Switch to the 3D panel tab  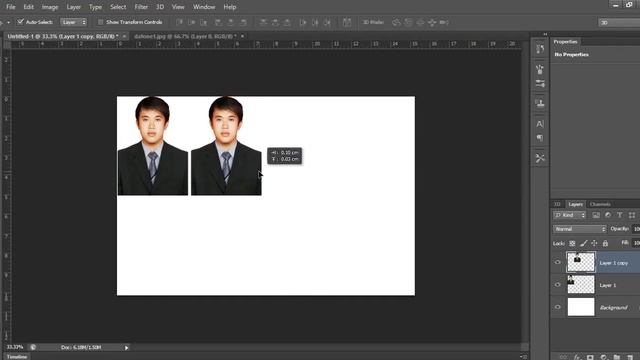click(x=557, y=204)
